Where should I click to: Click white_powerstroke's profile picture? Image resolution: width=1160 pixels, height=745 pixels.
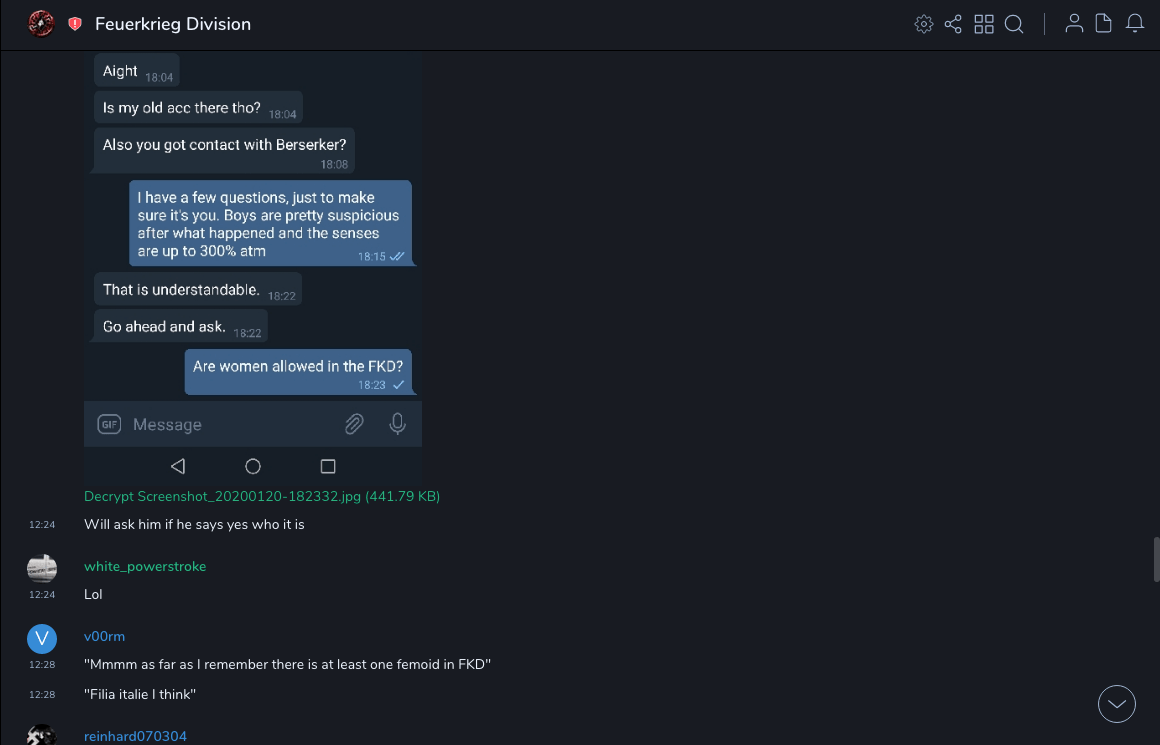click(x=42, y=568)
